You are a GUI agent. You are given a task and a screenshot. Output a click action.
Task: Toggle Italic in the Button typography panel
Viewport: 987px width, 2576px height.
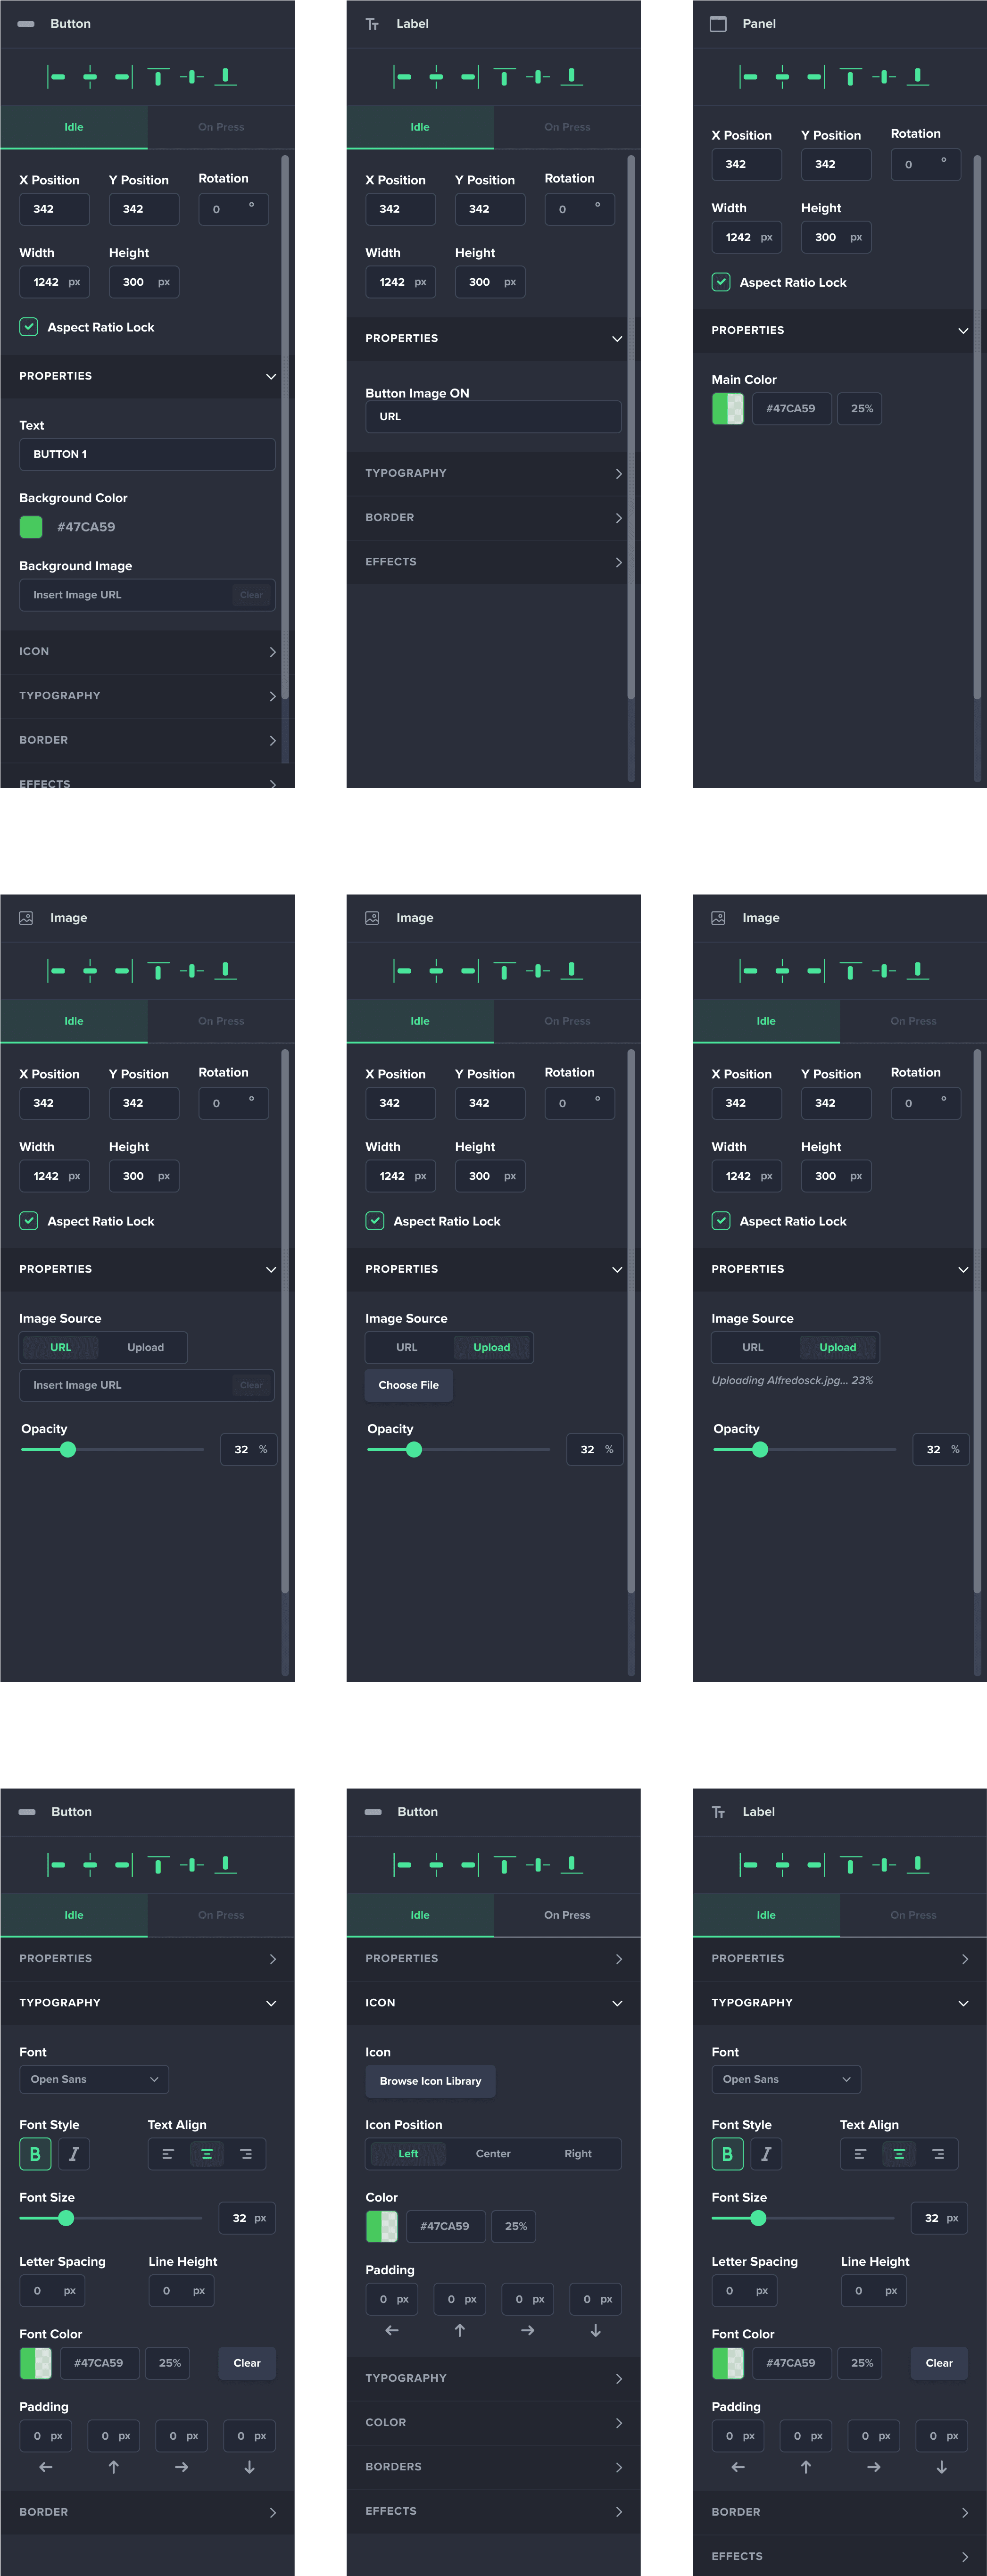pos(73,2153)
